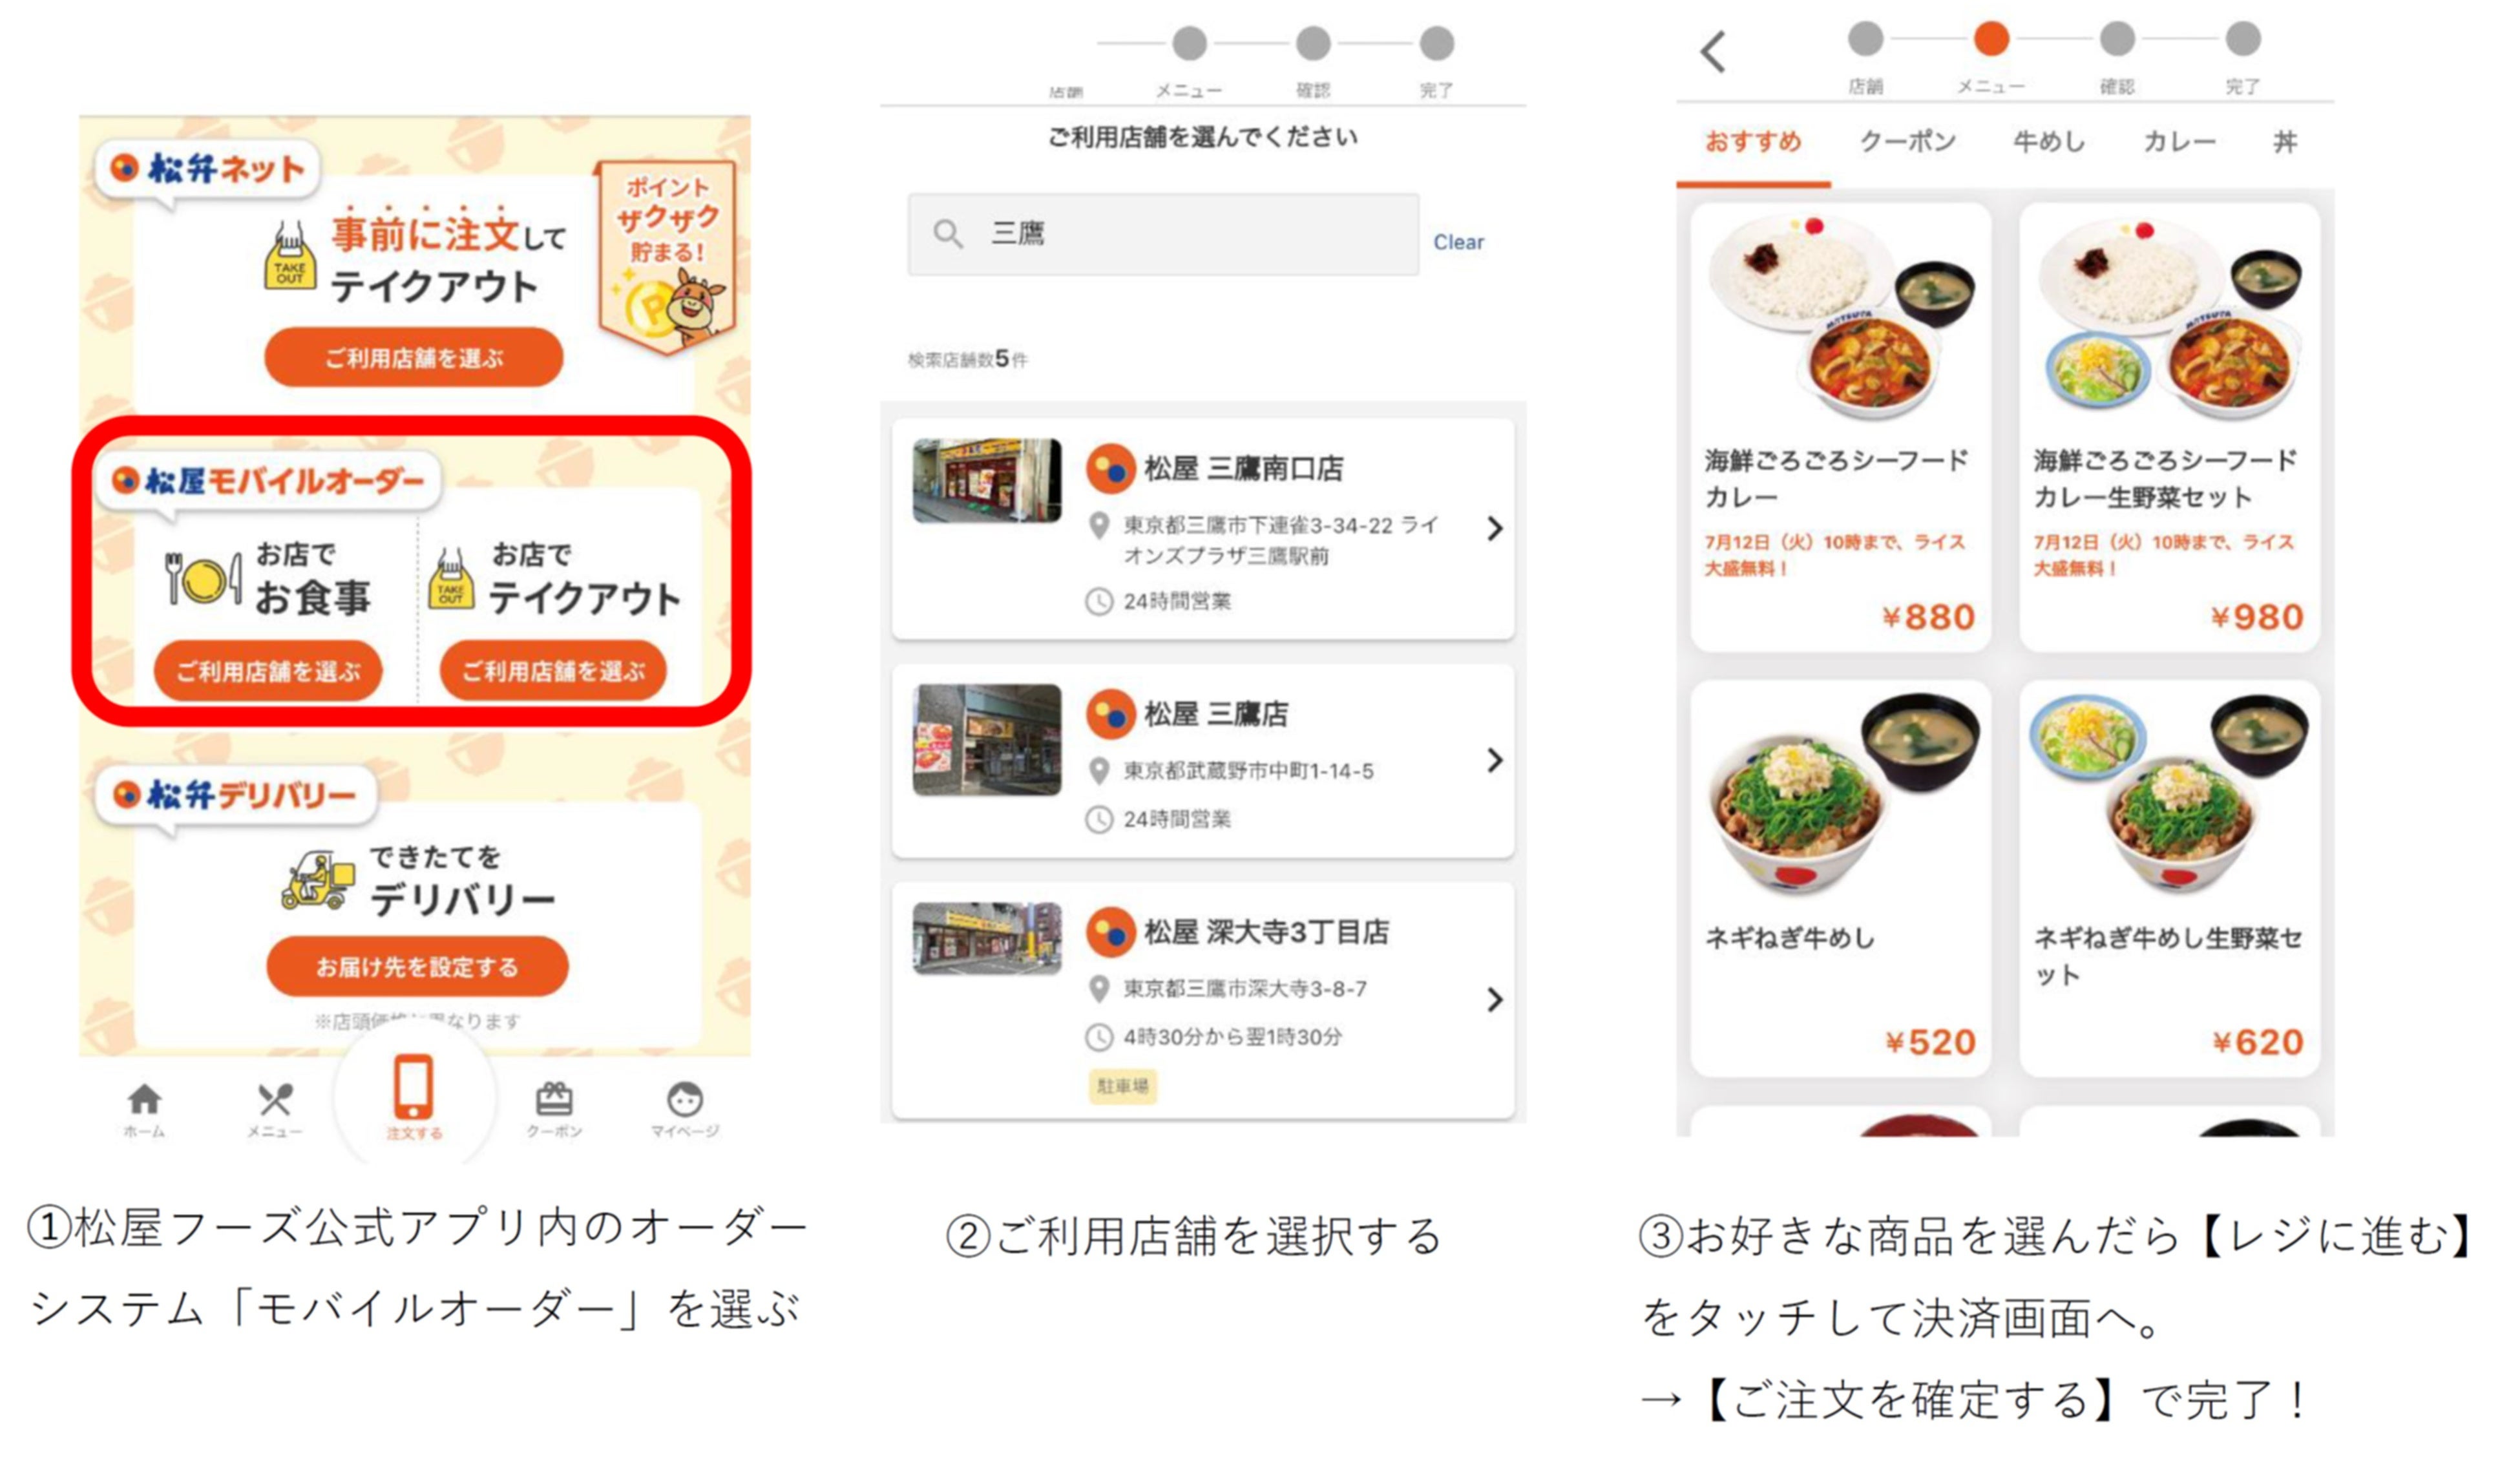The image size is (2520, 1459).
Task: Select the カレー menu tab
Action: 2179,142
